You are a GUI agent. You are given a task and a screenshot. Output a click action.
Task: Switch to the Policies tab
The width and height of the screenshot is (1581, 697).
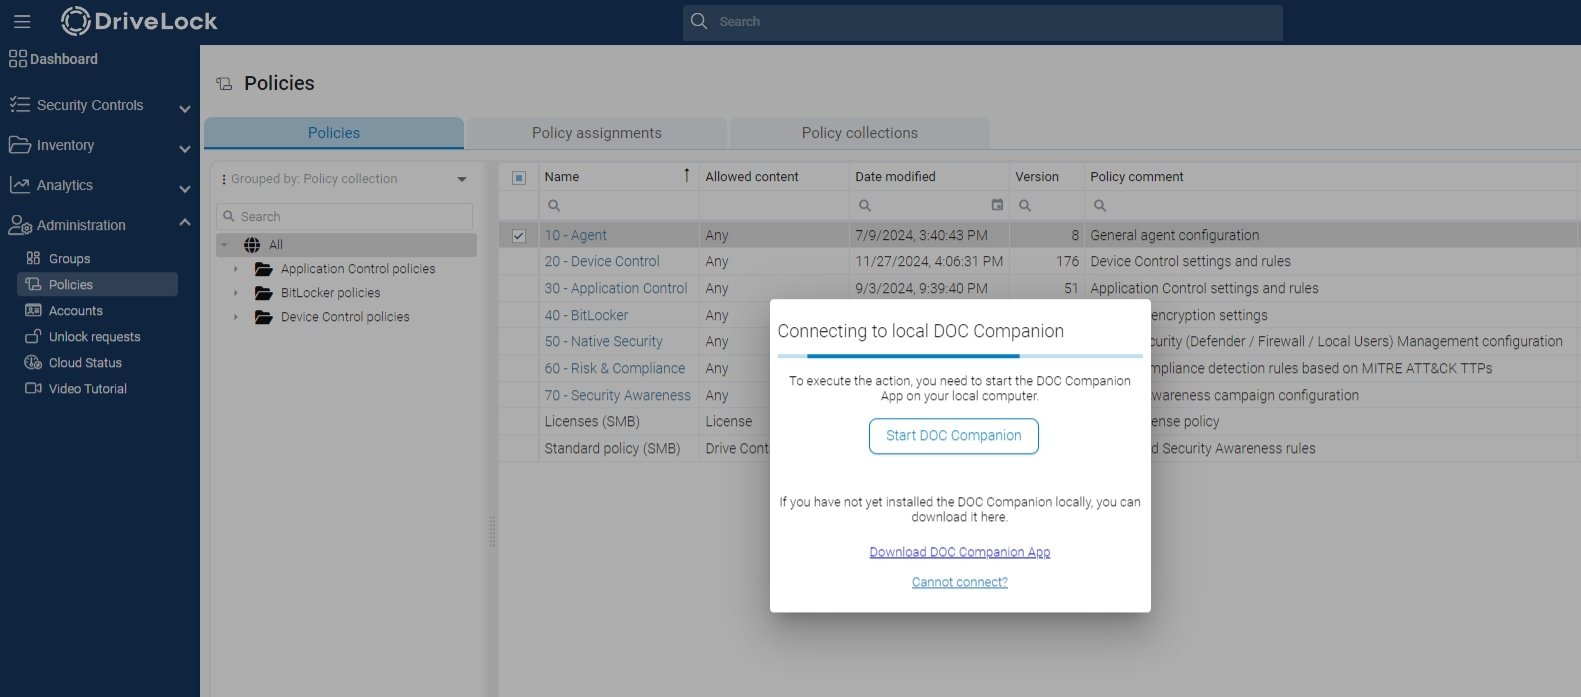[334, 133]
